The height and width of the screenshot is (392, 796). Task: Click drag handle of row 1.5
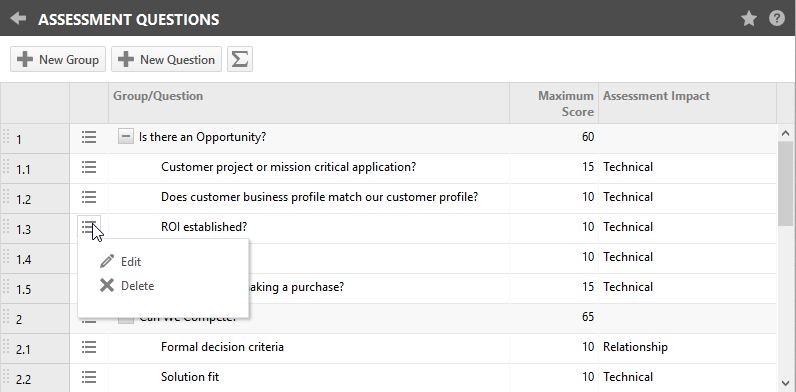[x=6, y=287]
